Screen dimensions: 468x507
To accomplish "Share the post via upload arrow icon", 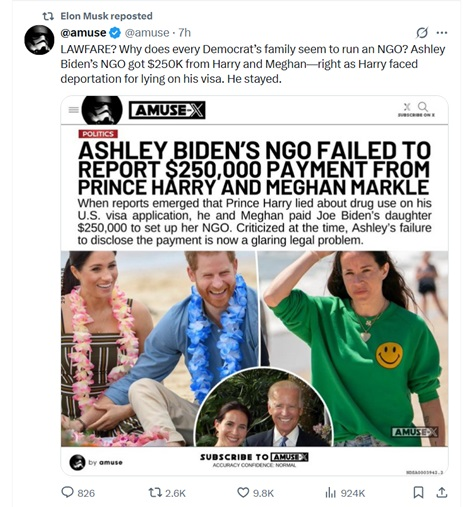I will pos(442,492).
